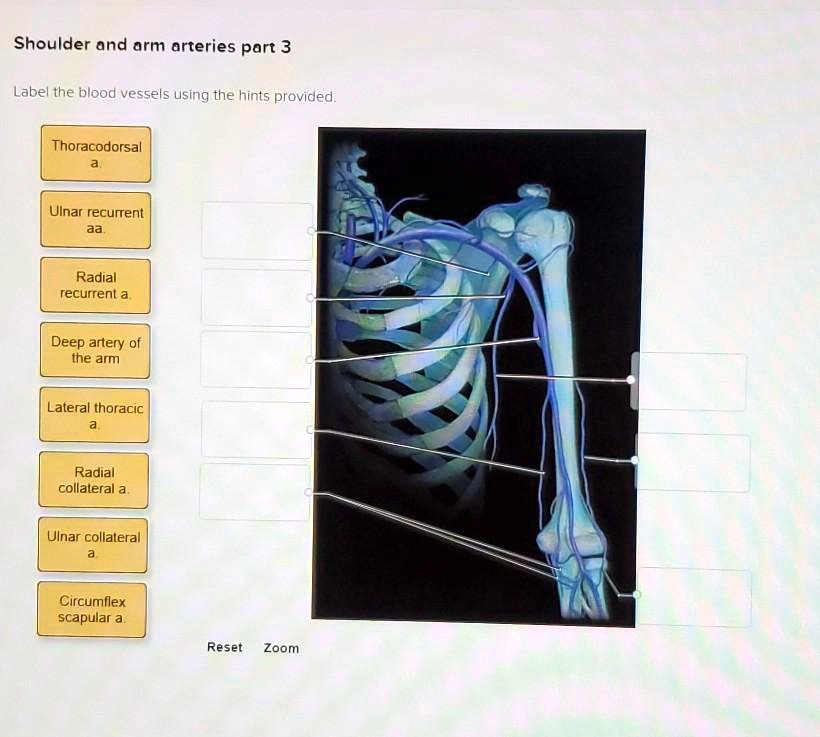Select the Lateral thoracic a. label tile
This screenshot has width=820, height=737.
[95, 415]
